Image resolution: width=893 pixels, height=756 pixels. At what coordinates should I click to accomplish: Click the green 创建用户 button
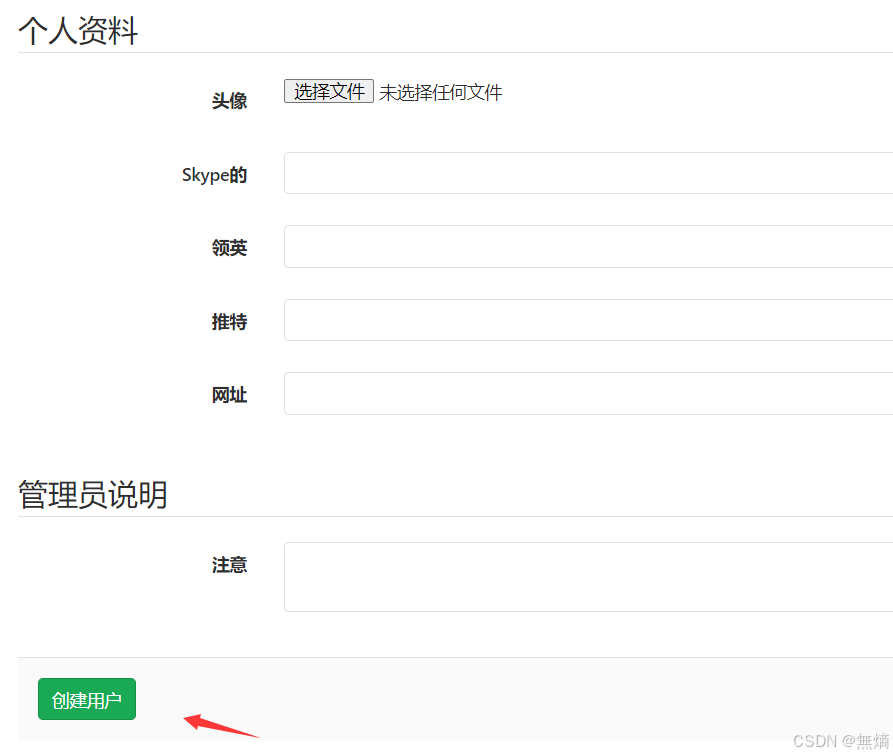point(87,699)
